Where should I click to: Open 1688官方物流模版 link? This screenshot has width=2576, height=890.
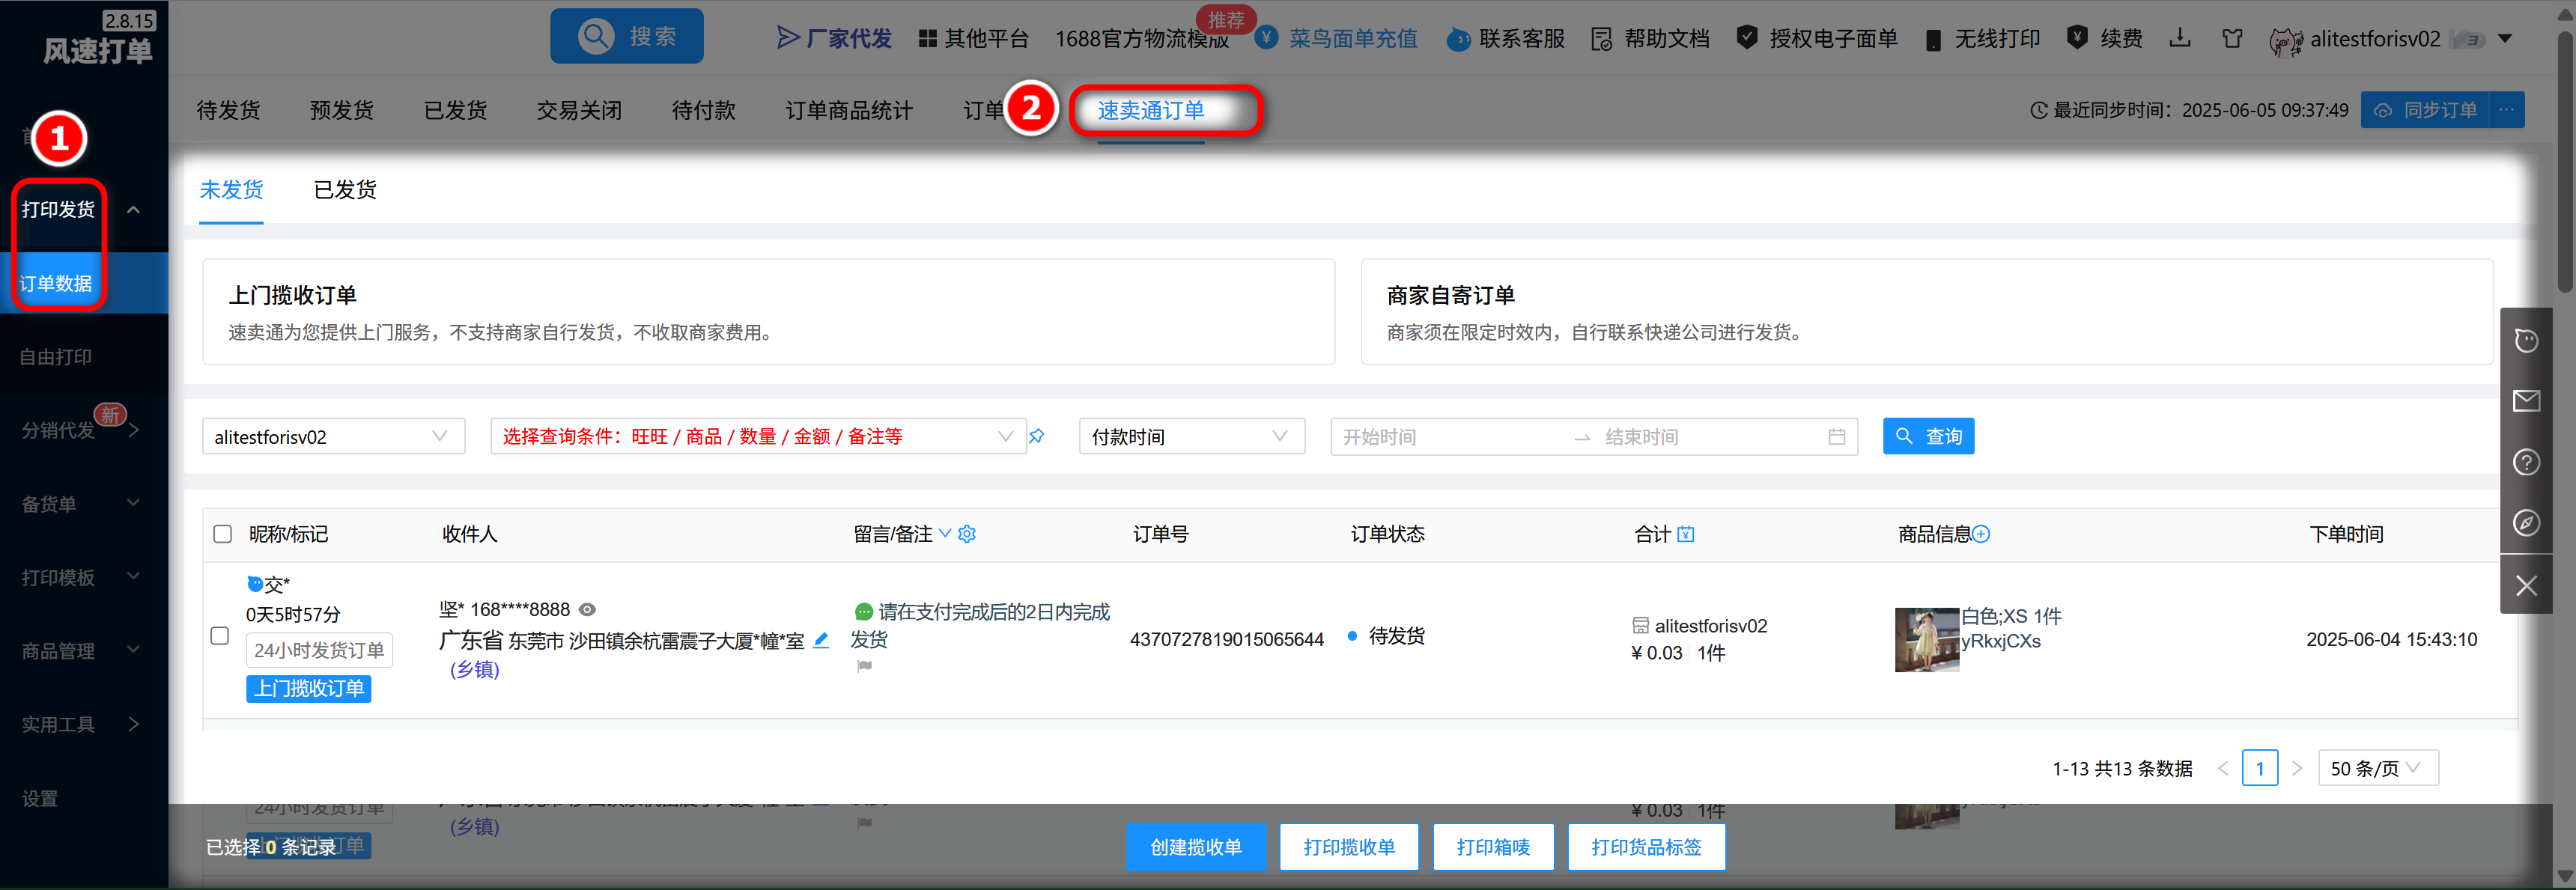tap(1141, 38)
